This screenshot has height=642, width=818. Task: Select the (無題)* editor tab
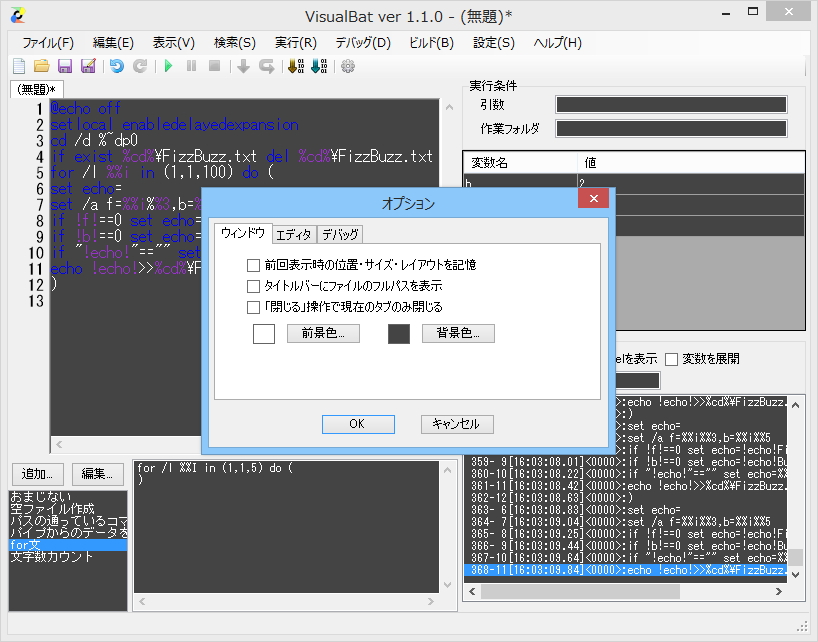pyautogui.click(x=37, y=89)
